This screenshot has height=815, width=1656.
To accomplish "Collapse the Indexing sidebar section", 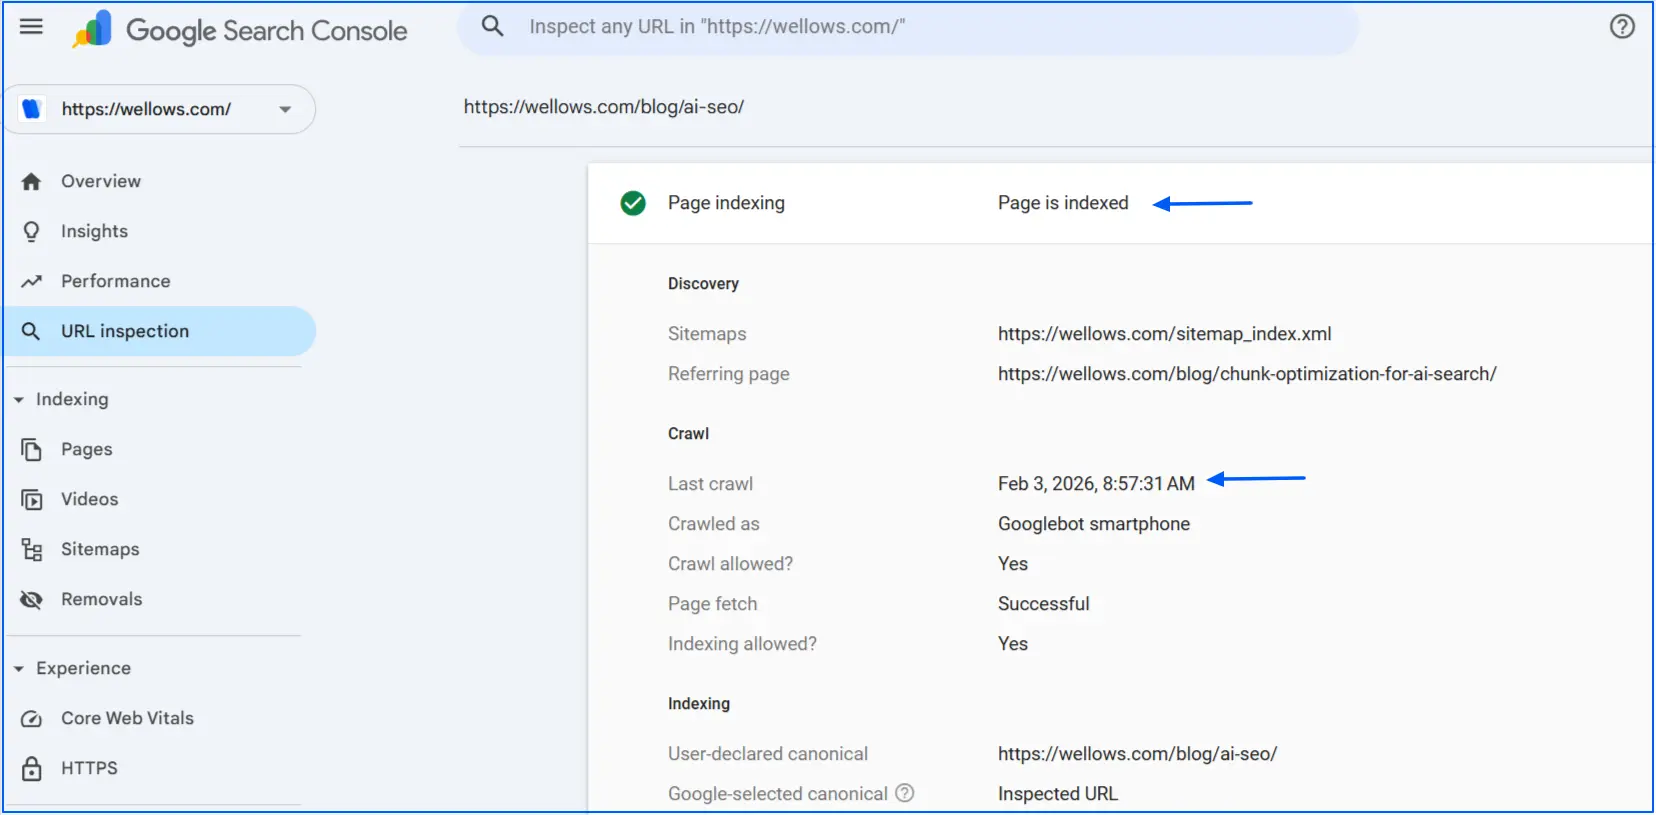I will [x=19, y=400].
